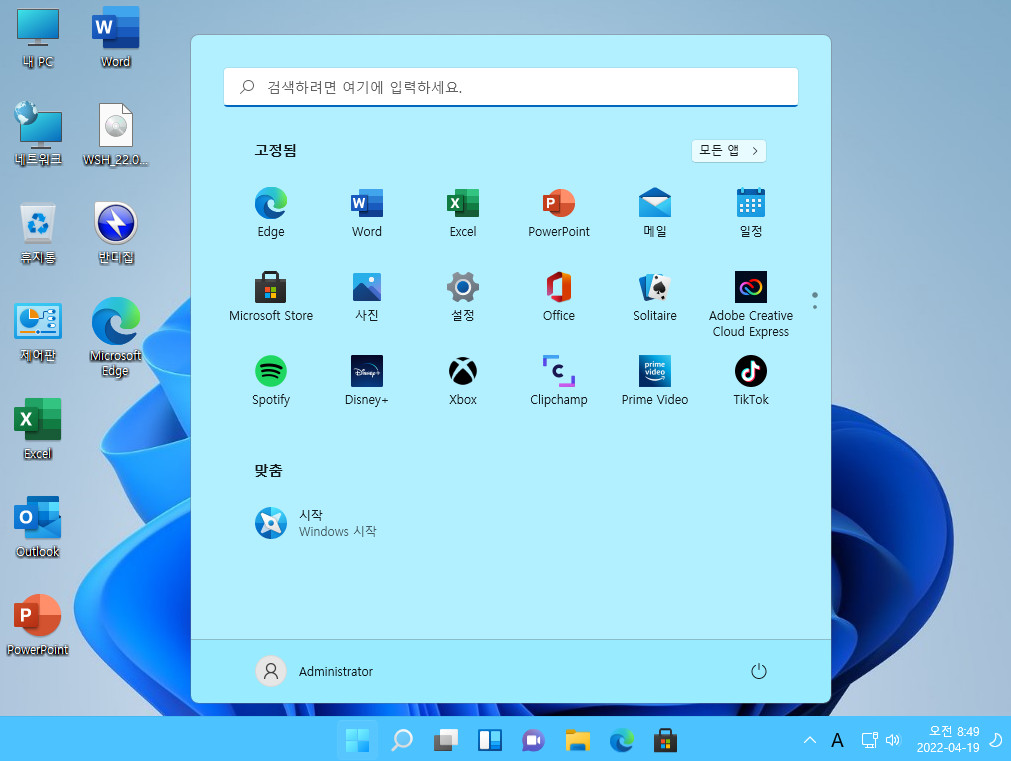Select the WSH_22.0 file on desktop
Screen dimensions: 1011x761
pos(115,134)
